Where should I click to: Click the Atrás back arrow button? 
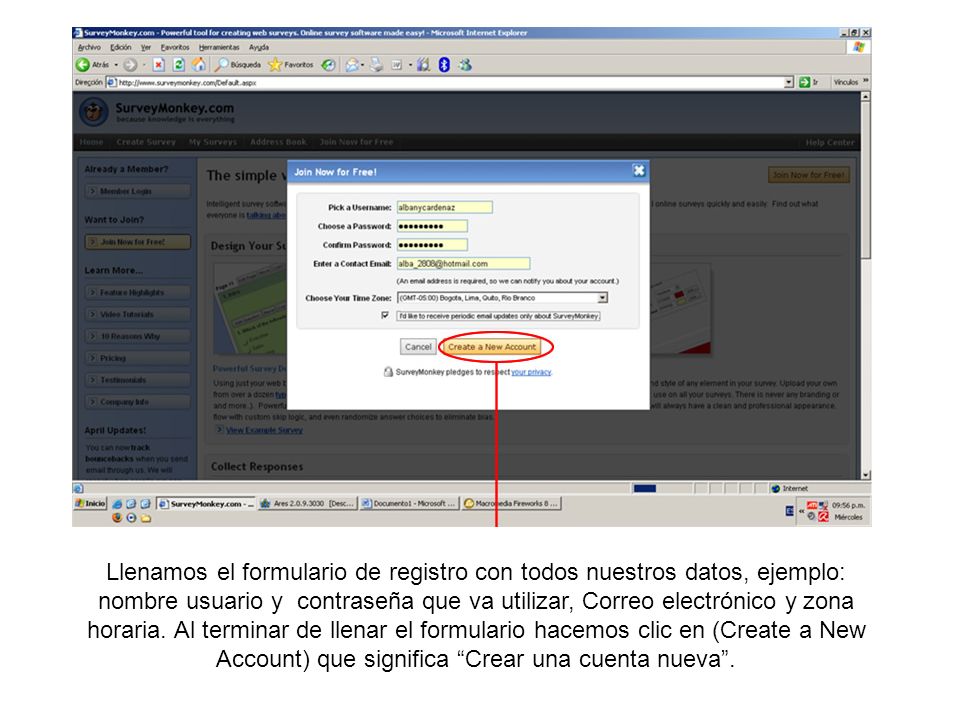pyautogui.click(x=92, y=64)
